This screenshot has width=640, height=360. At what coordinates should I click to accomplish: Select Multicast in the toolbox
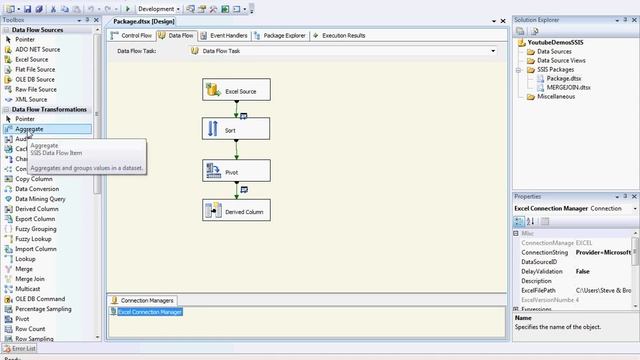click(x=28, y=289)
